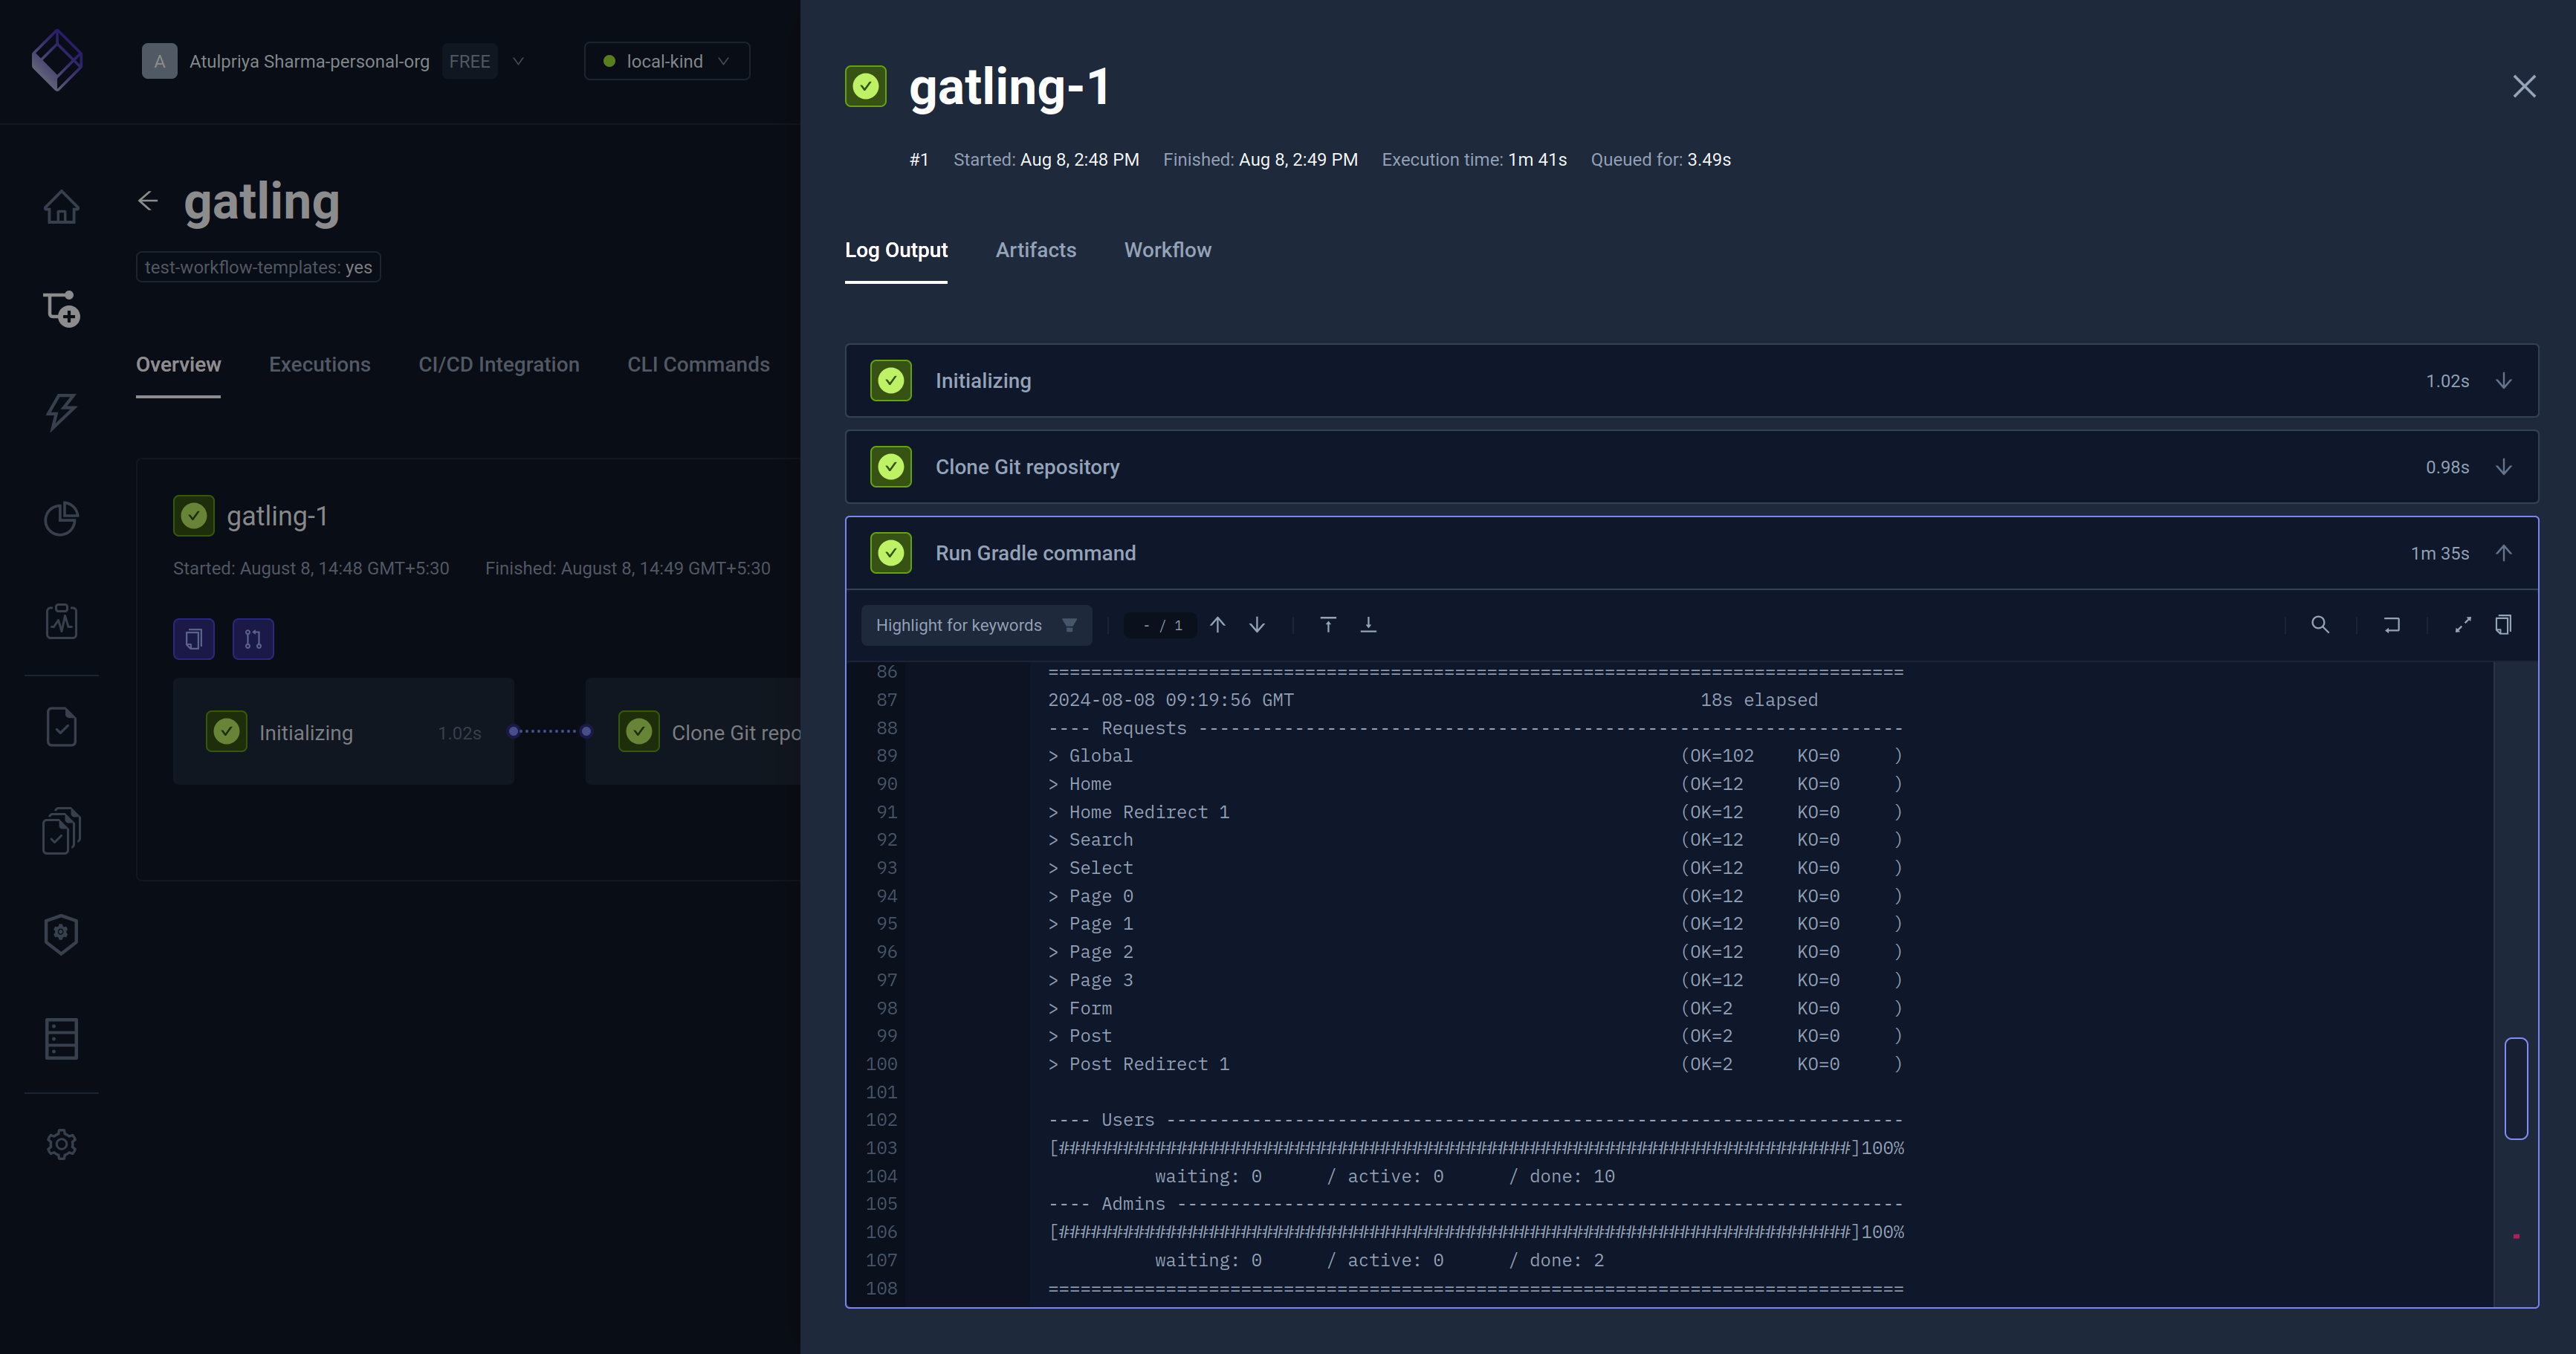The height and width of the screenshot is (1354, 2576).
Task: Open Triggers via the lightning bolt icon
Action: coord(61,412)
